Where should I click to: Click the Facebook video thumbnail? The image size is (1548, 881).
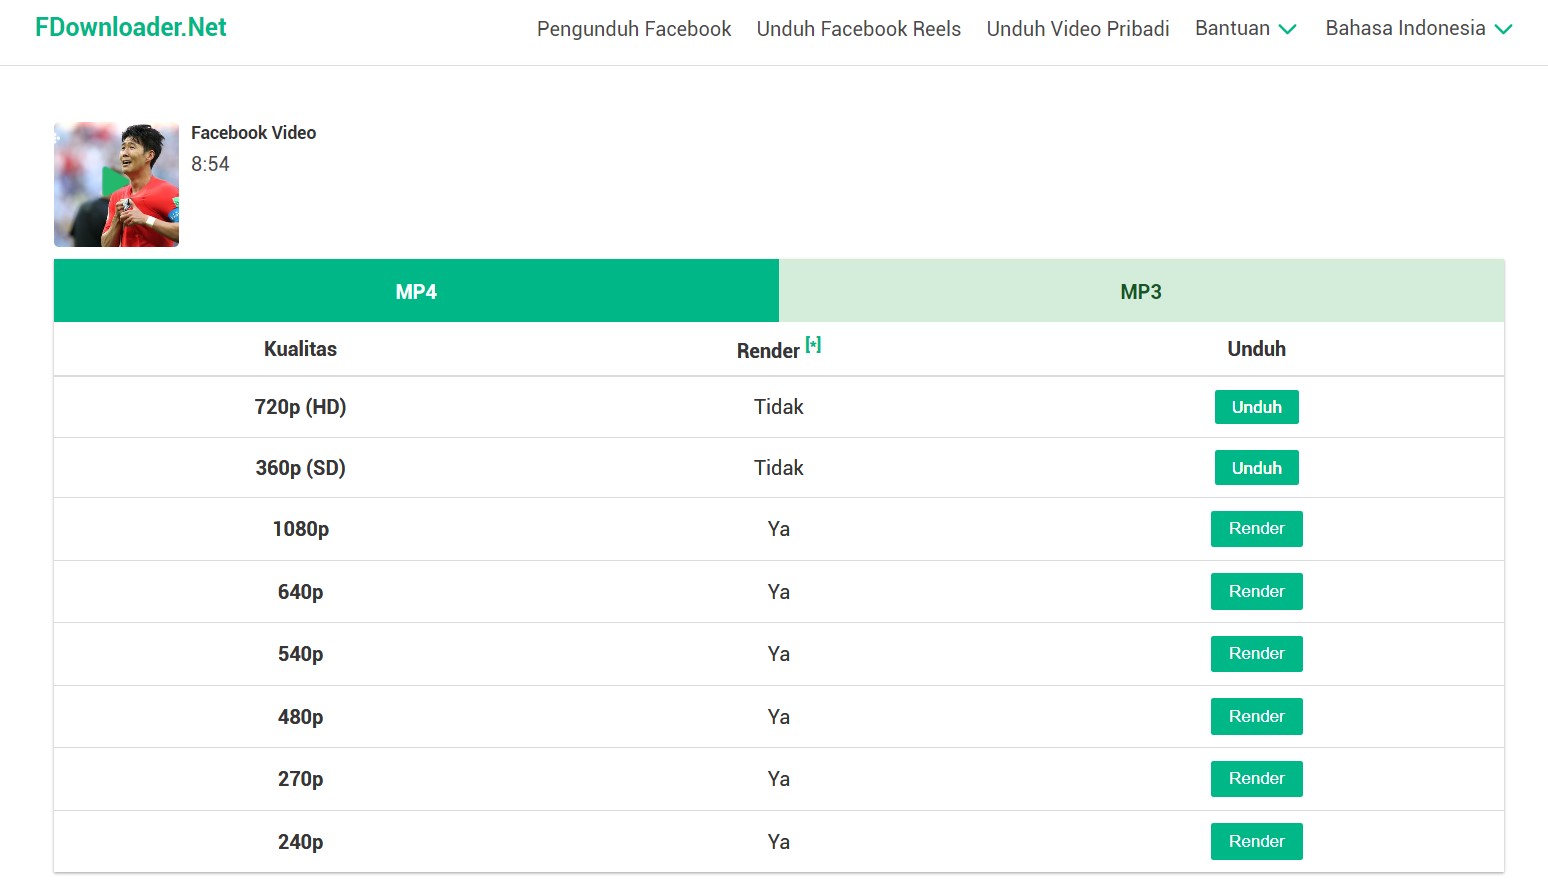click(x=116, y=185)
